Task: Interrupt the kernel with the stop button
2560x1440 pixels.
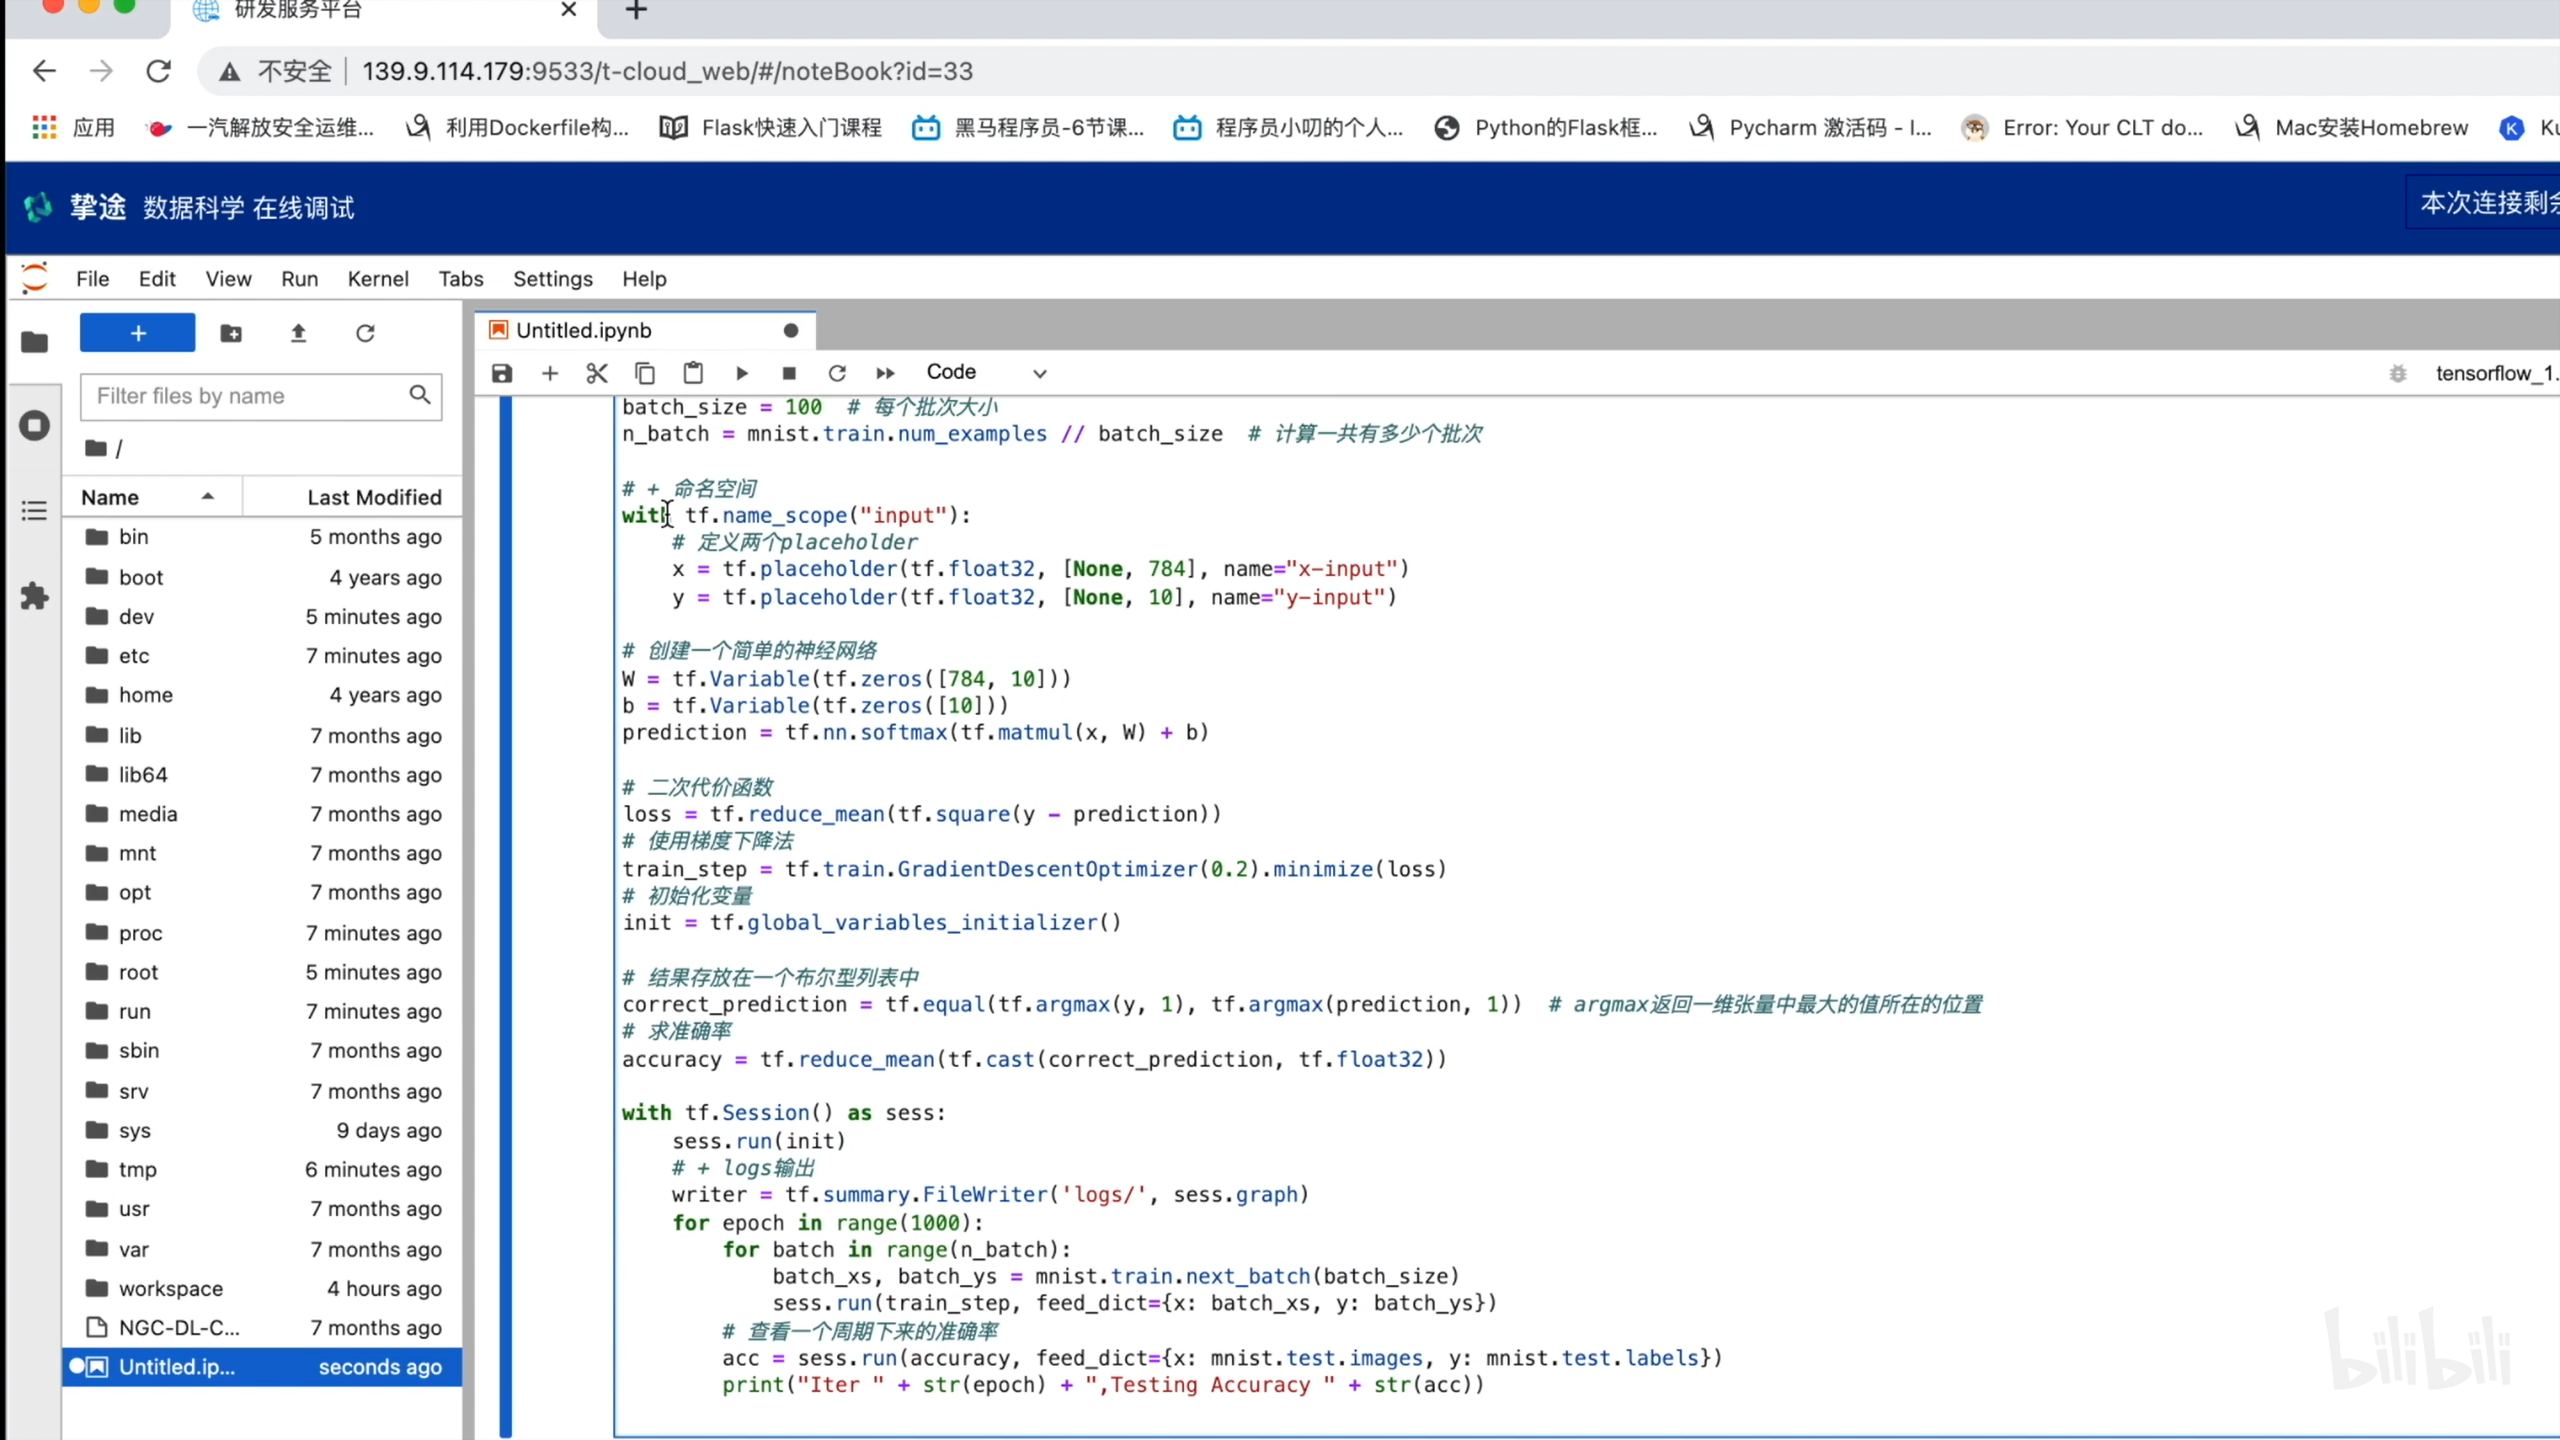Action: click(x=789, y=373)
